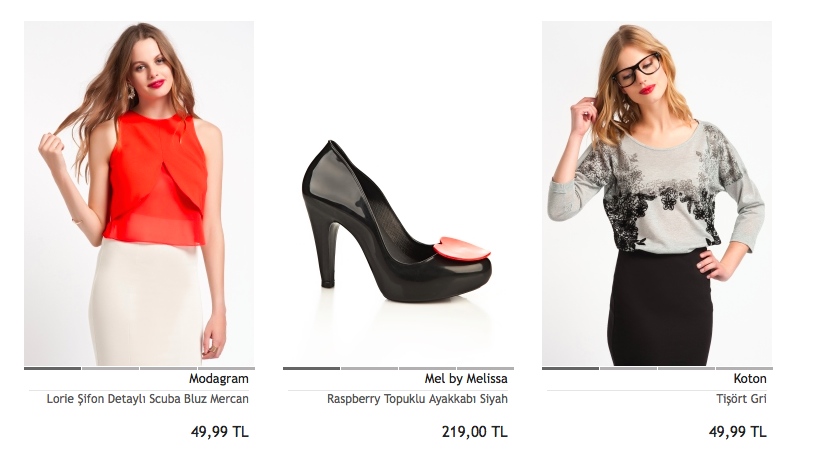Click the 219,00 TL shoe price
The image size is (820, 457).
pos(474,432)
